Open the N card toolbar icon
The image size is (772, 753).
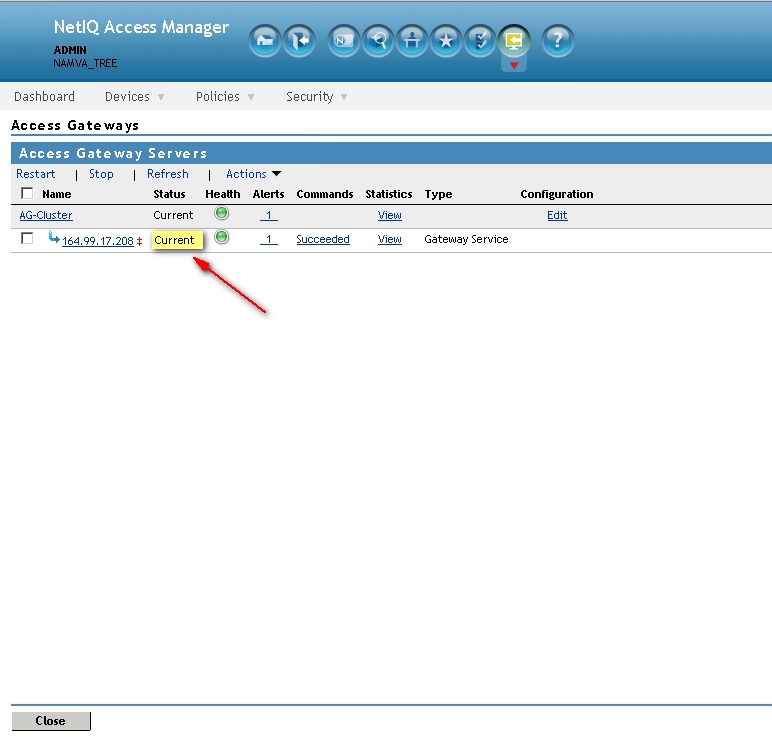(344, 41)
